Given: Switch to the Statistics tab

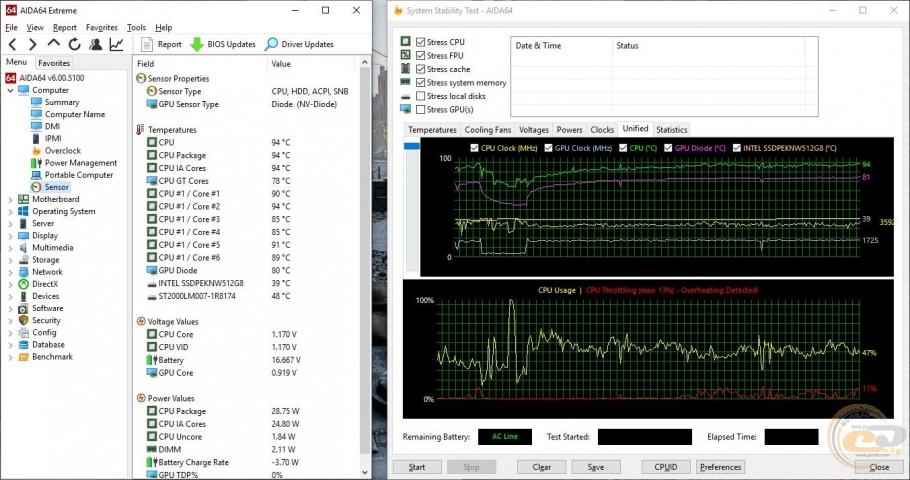Looking at the screenshot, I should pyautogui.click(x=671, y=129).
